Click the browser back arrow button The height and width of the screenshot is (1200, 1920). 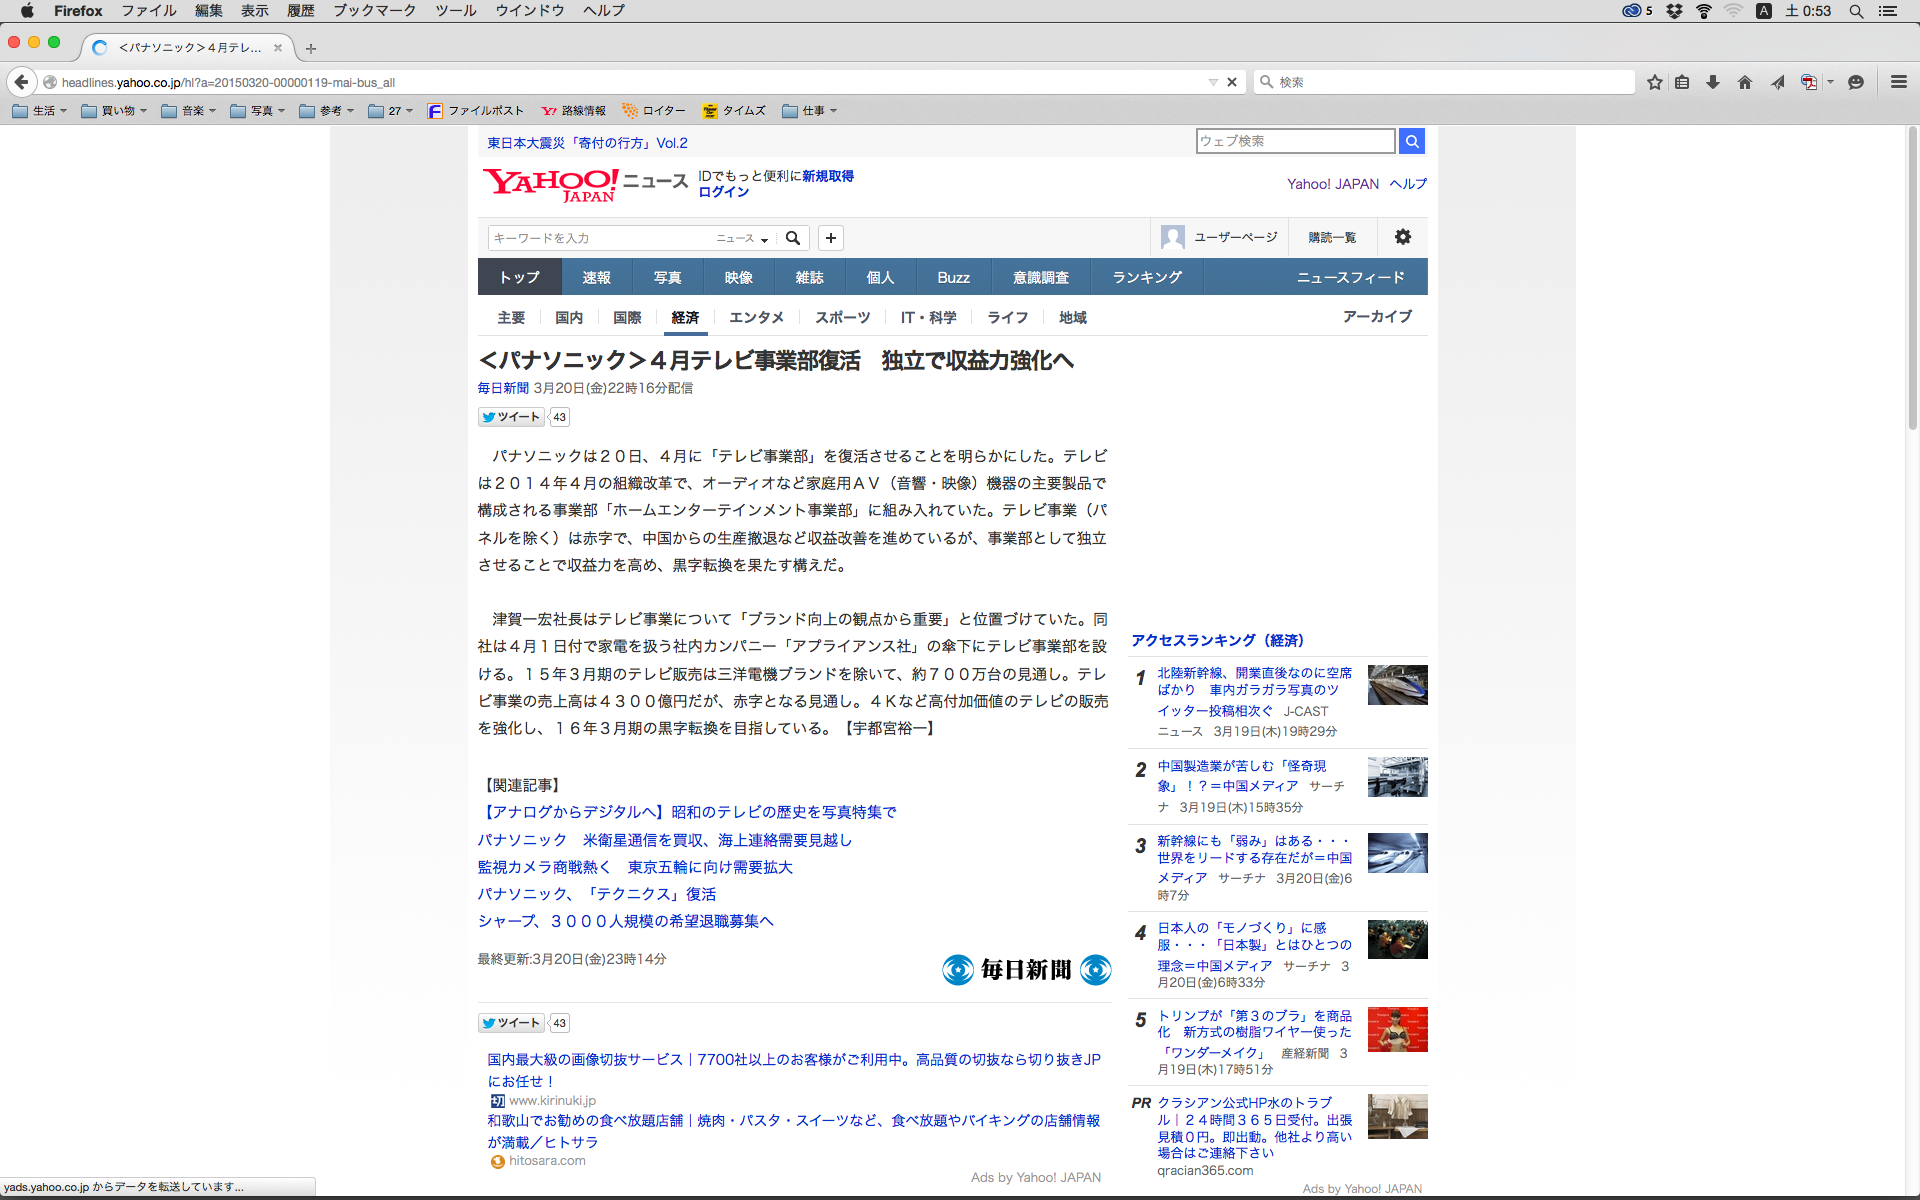[21, 82]
